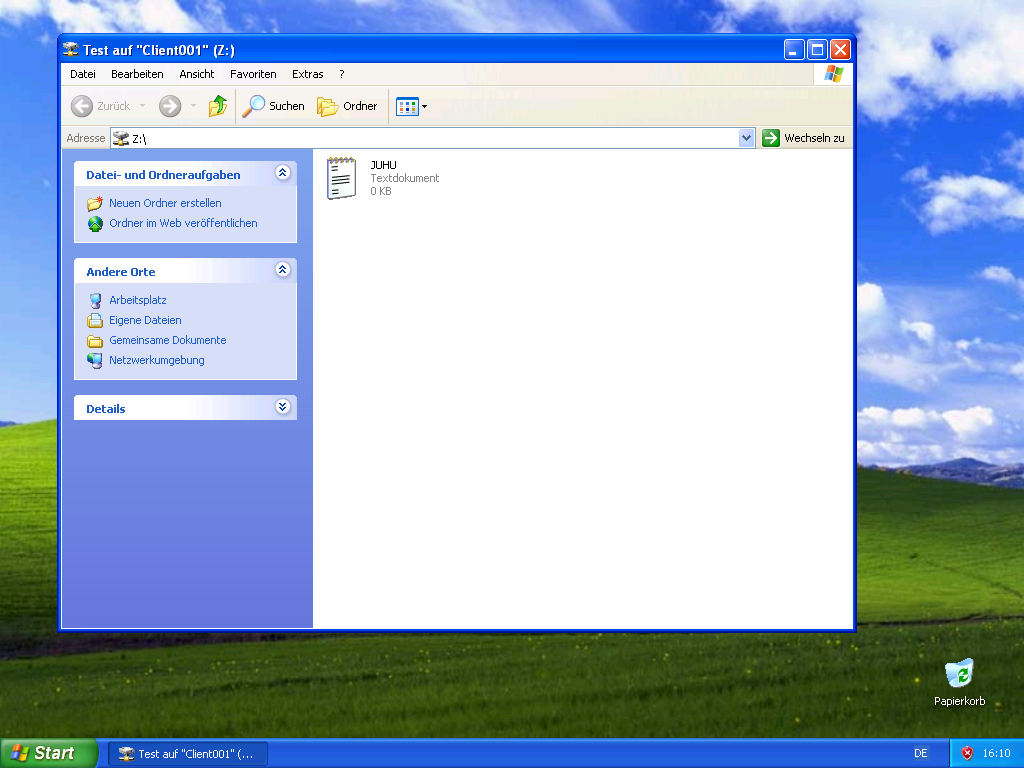Click the red security shield tray icon
The height and width of the screenshot is (768, 1024).
point(967,753)
